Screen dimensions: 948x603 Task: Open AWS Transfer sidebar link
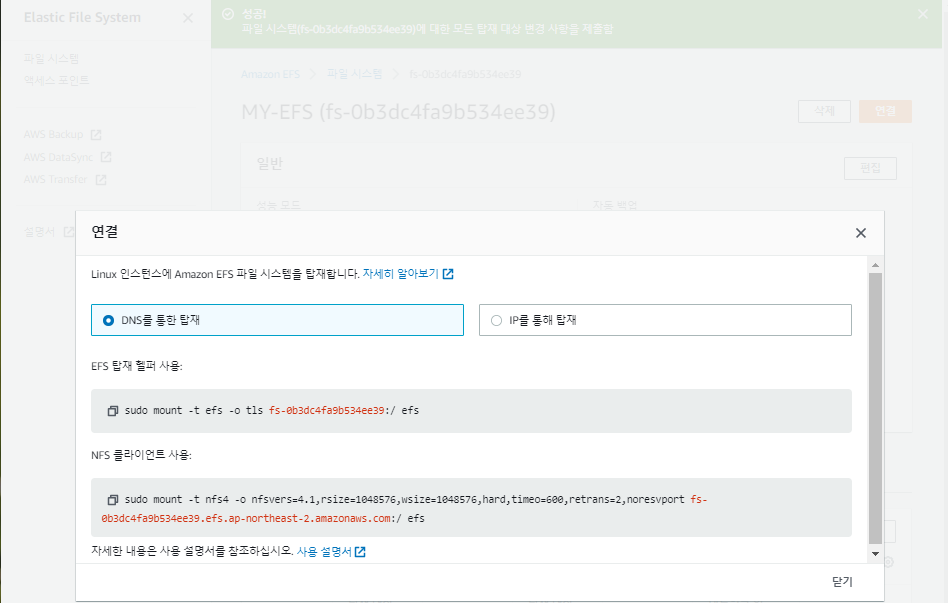(65, 180)
